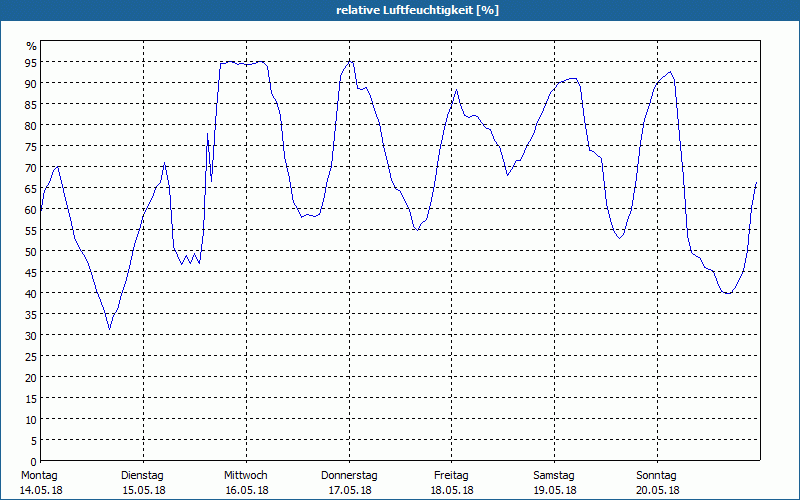
Task: Select the 95 value on the y-axis
Action: 31,63
